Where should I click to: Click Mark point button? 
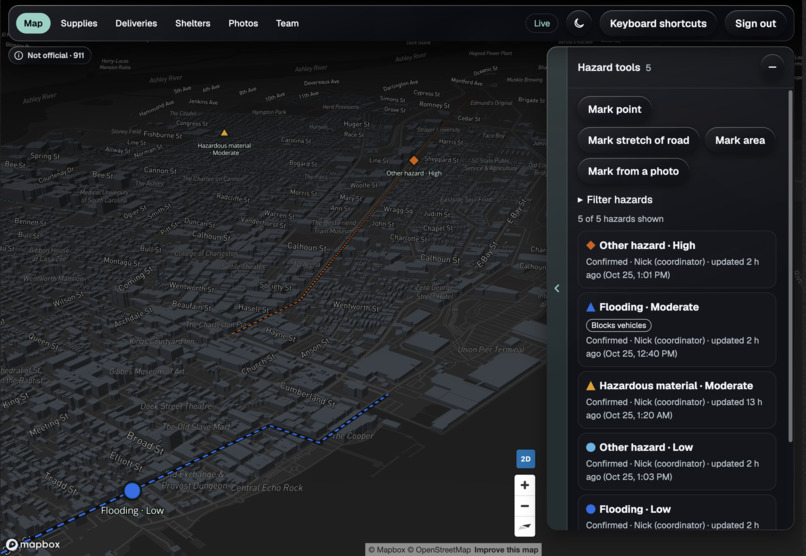[x=614, y=109]
